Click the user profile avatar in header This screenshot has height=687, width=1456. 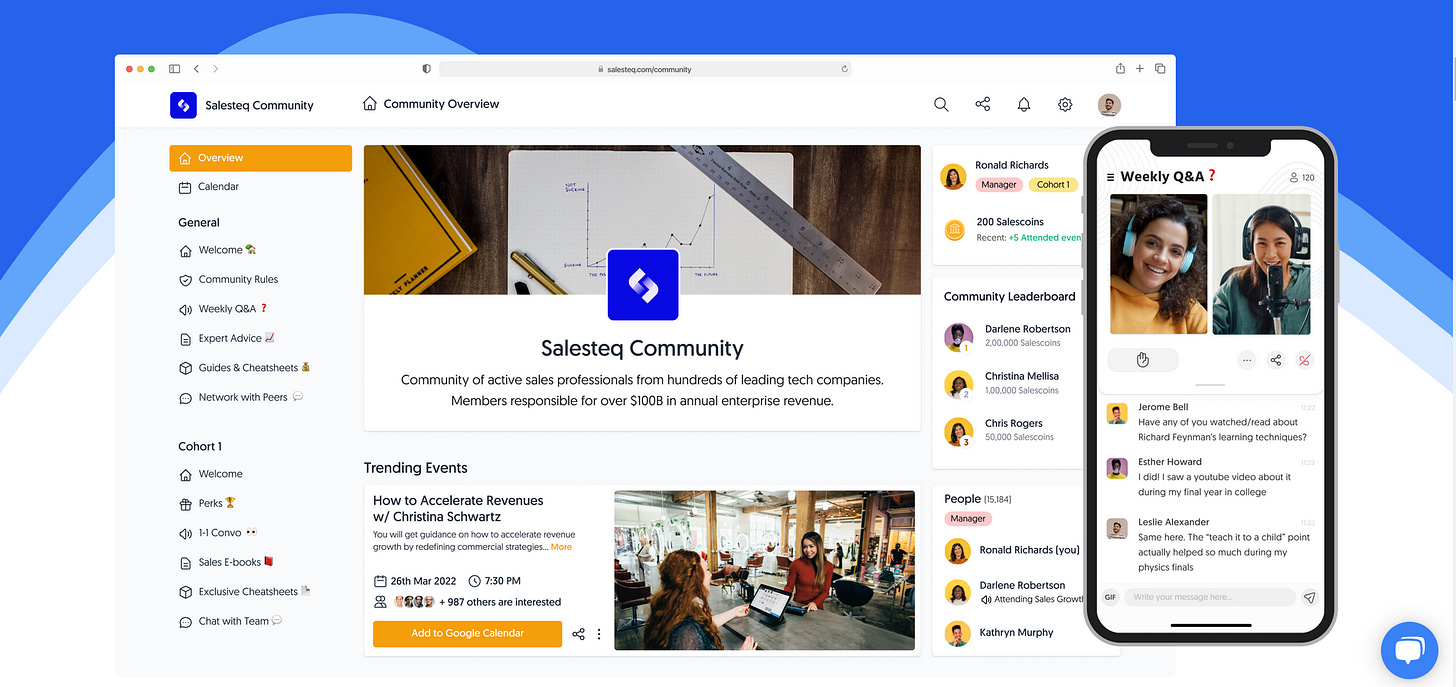(1109, 105)
